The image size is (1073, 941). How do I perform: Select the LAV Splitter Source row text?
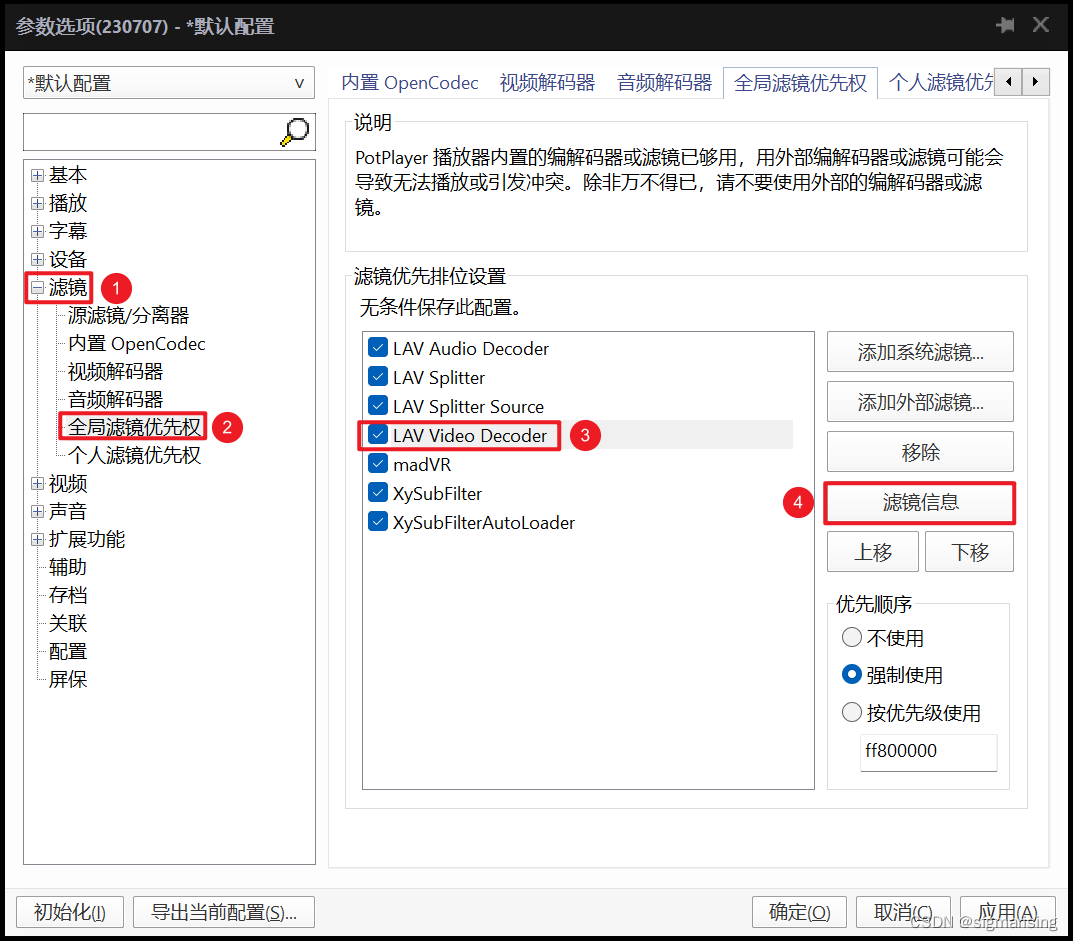468,407
